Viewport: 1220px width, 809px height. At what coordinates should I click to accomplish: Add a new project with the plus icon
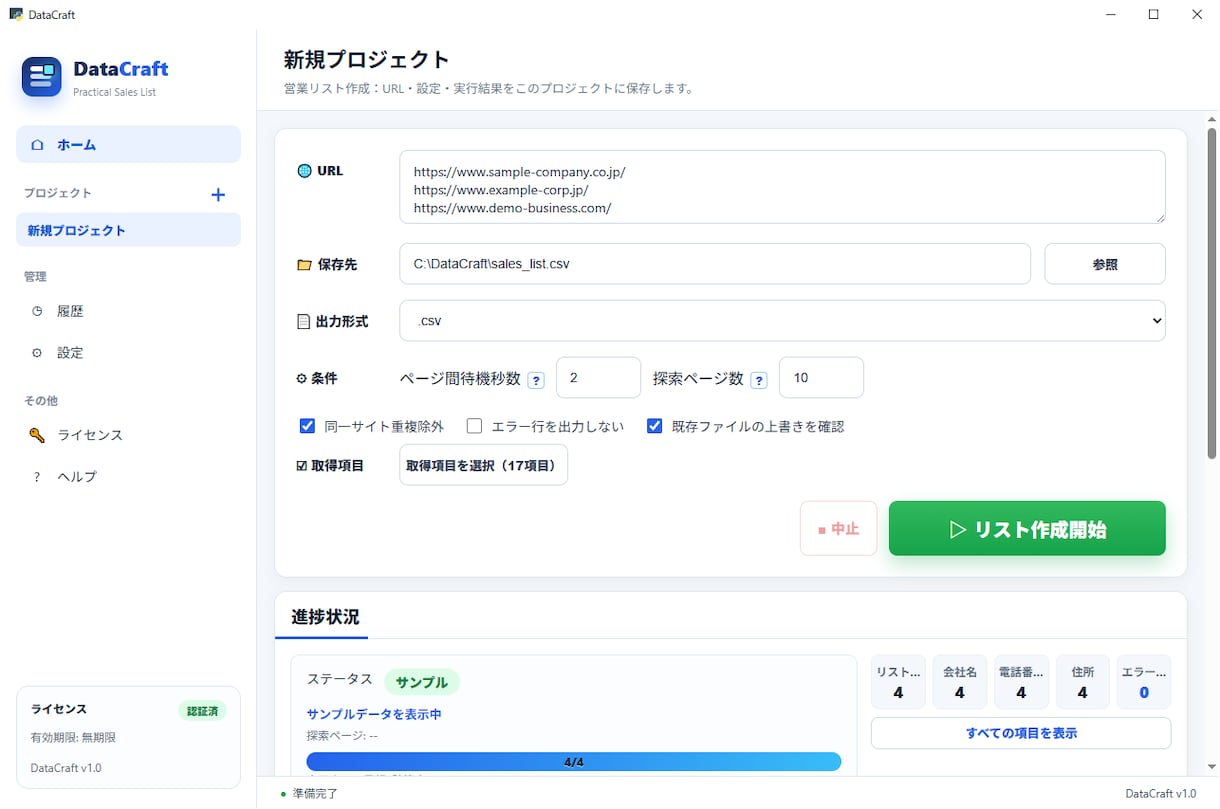pyautogui.click(x=218, y=195)
